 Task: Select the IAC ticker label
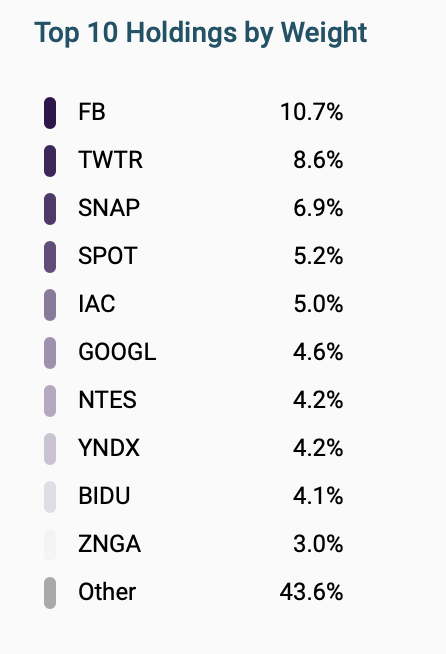point(97,304)
